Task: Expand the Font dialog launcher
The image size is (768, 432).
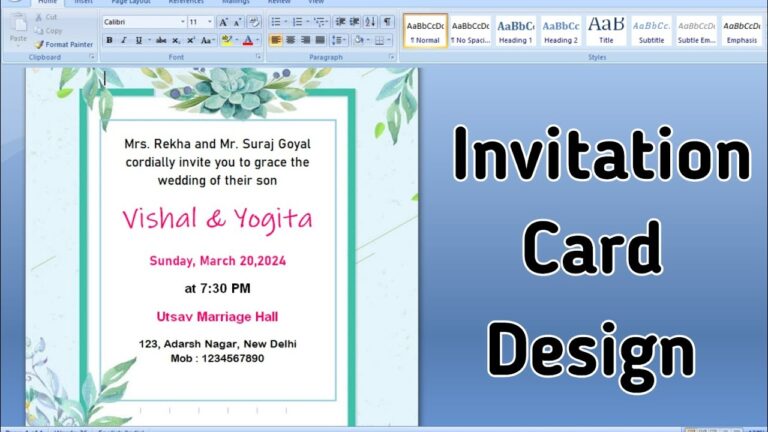Action: (258, 57)
